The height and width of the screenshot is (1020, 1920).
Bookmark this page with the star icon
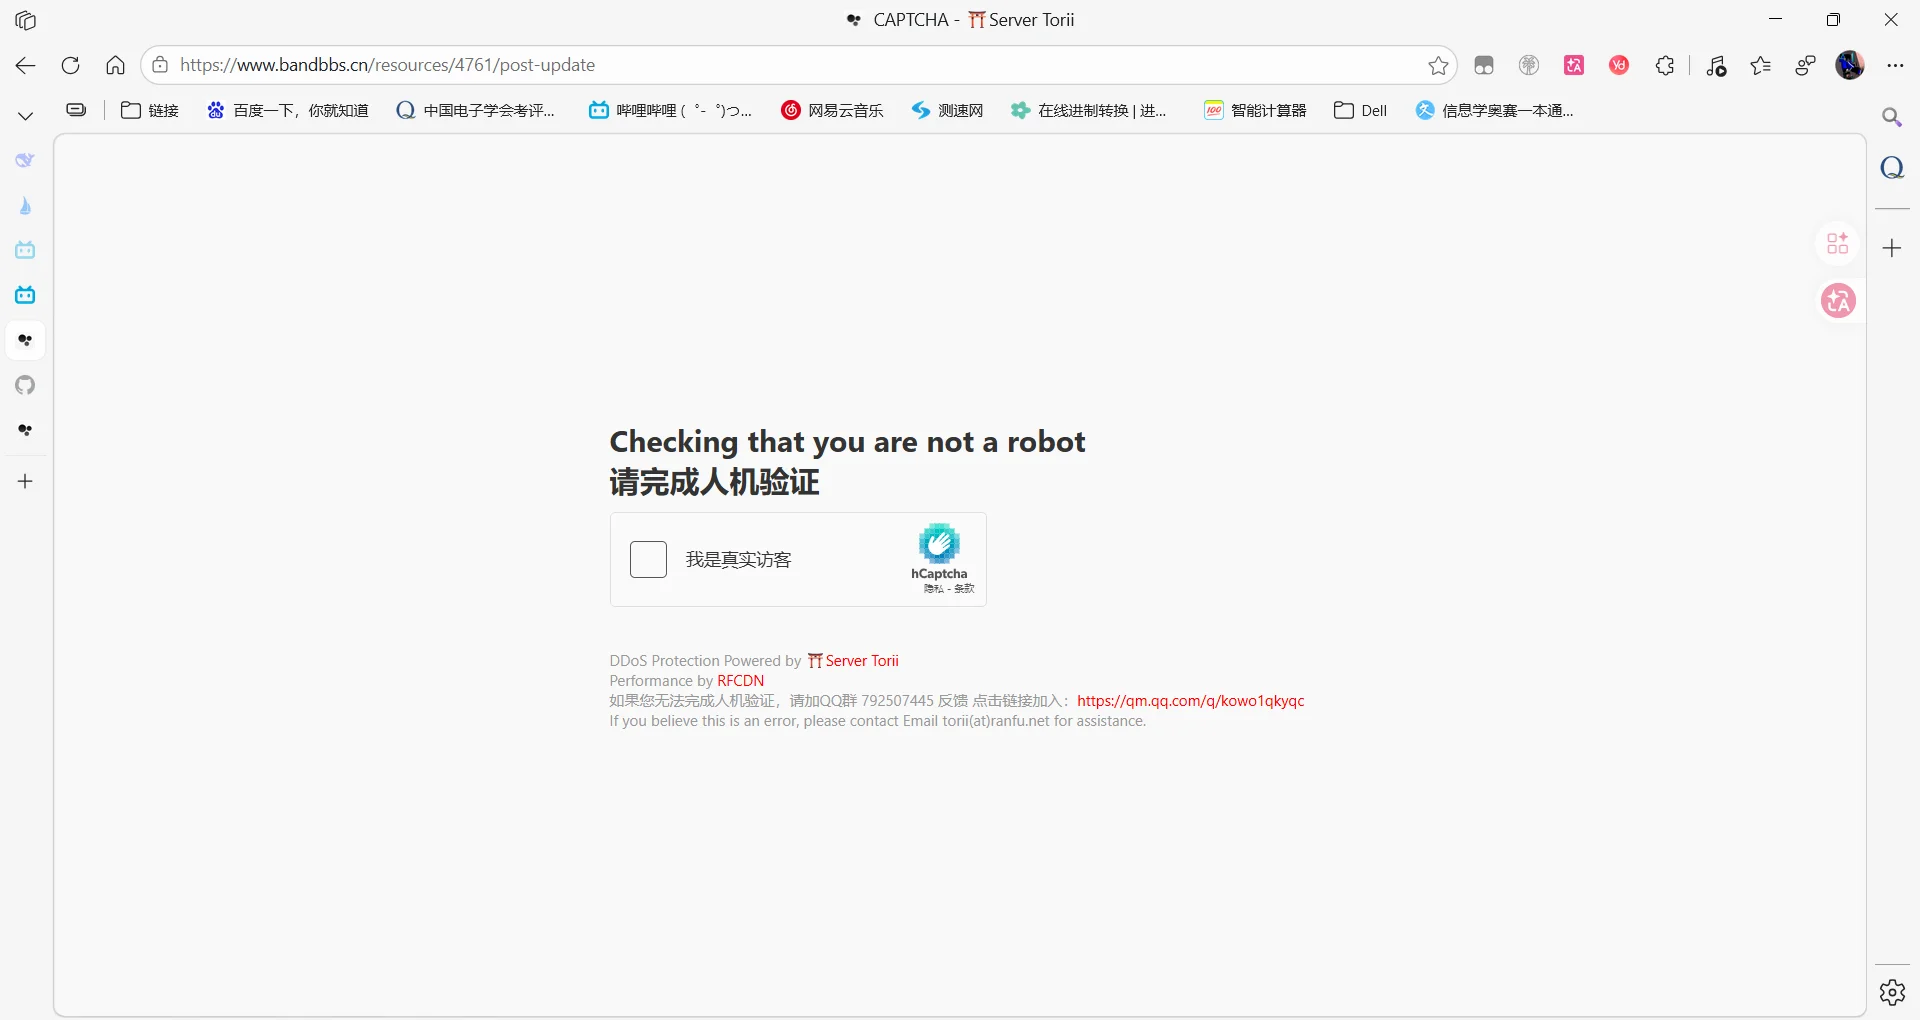click(x=1438, y=66)
